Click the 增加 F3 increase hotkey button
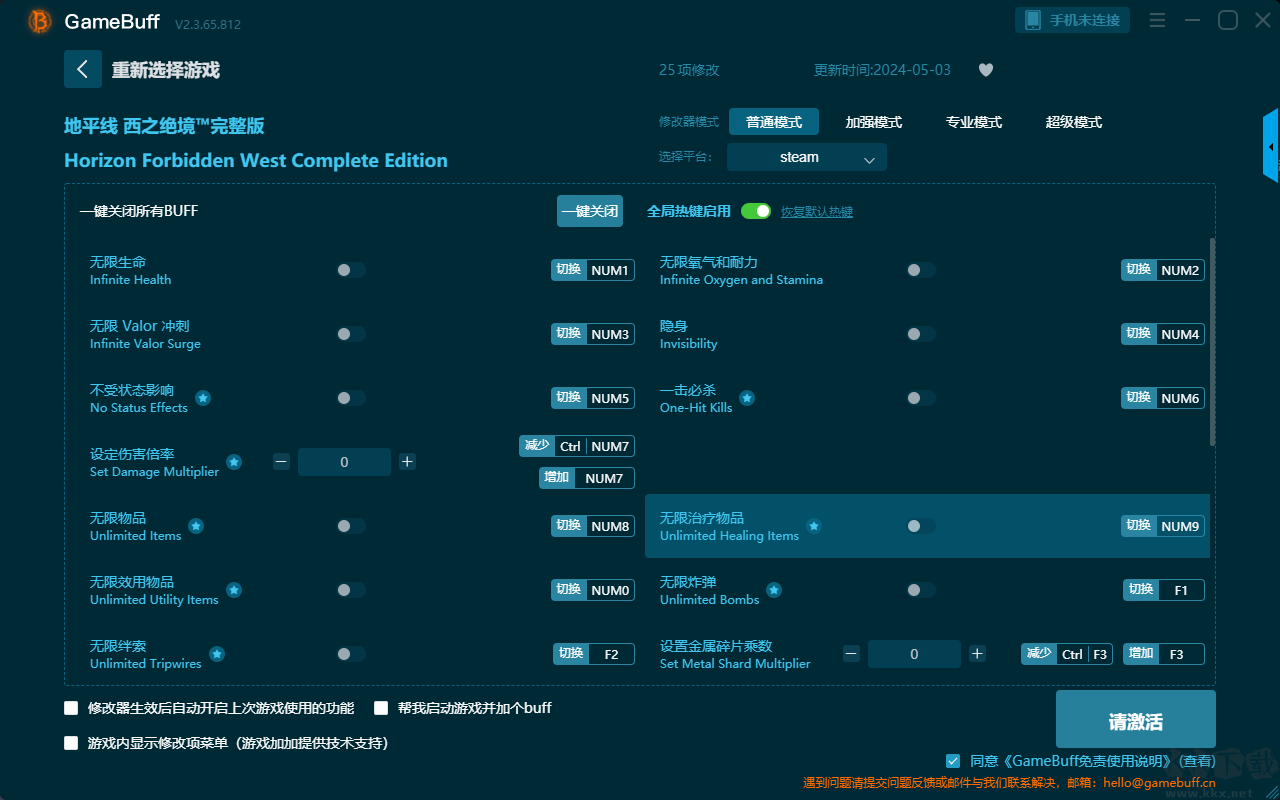The width and height of the screenshot is (1280, 800). tap(1164, 654)
